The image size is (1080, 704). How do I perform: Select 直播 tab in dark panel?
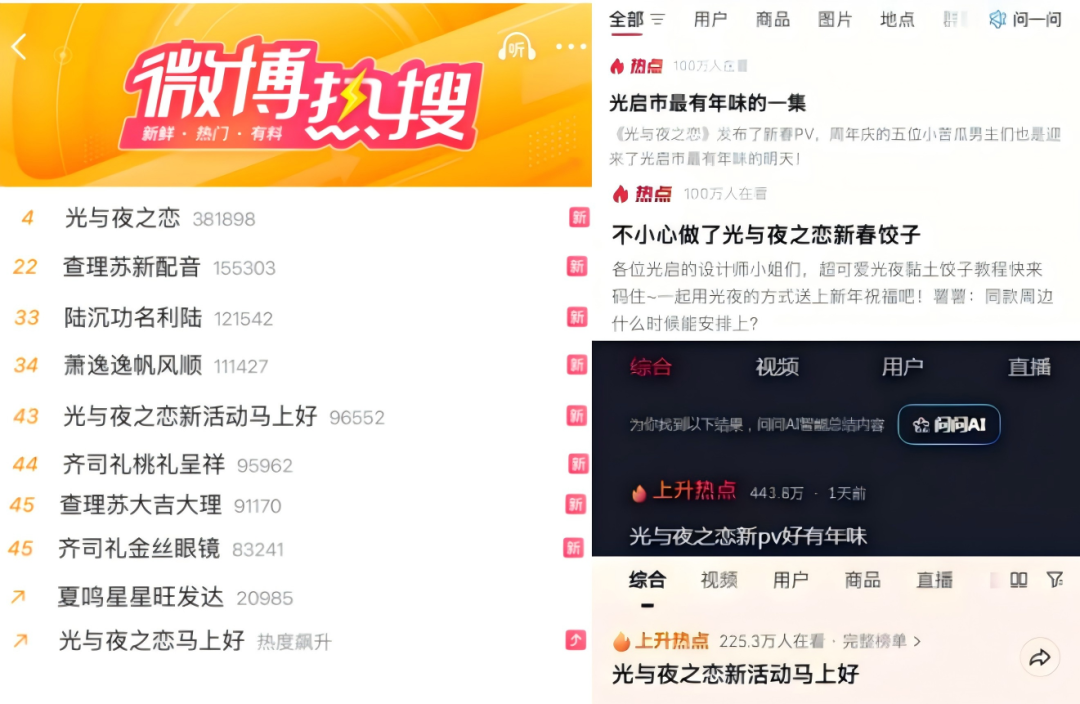pyautogui.click(x=1030, y=367)
